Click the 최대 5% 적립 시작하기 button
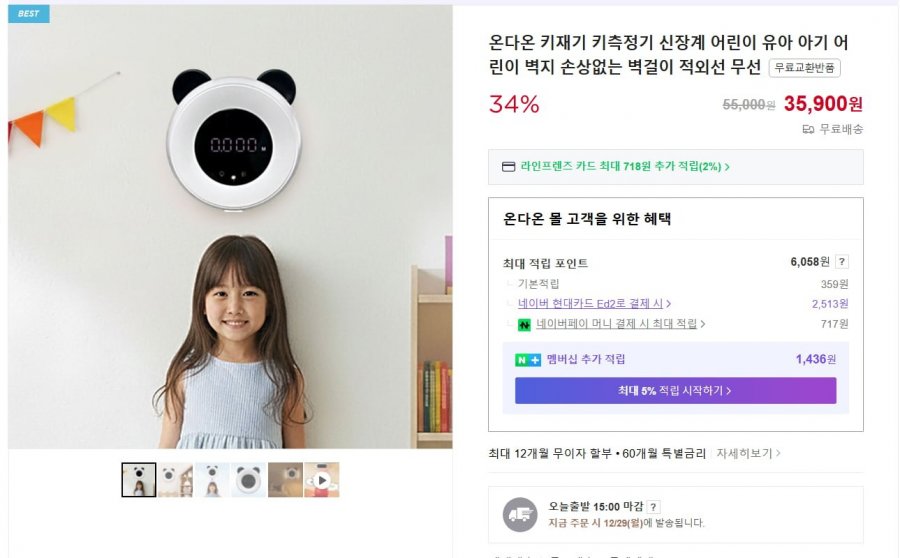 click(675, 390)
